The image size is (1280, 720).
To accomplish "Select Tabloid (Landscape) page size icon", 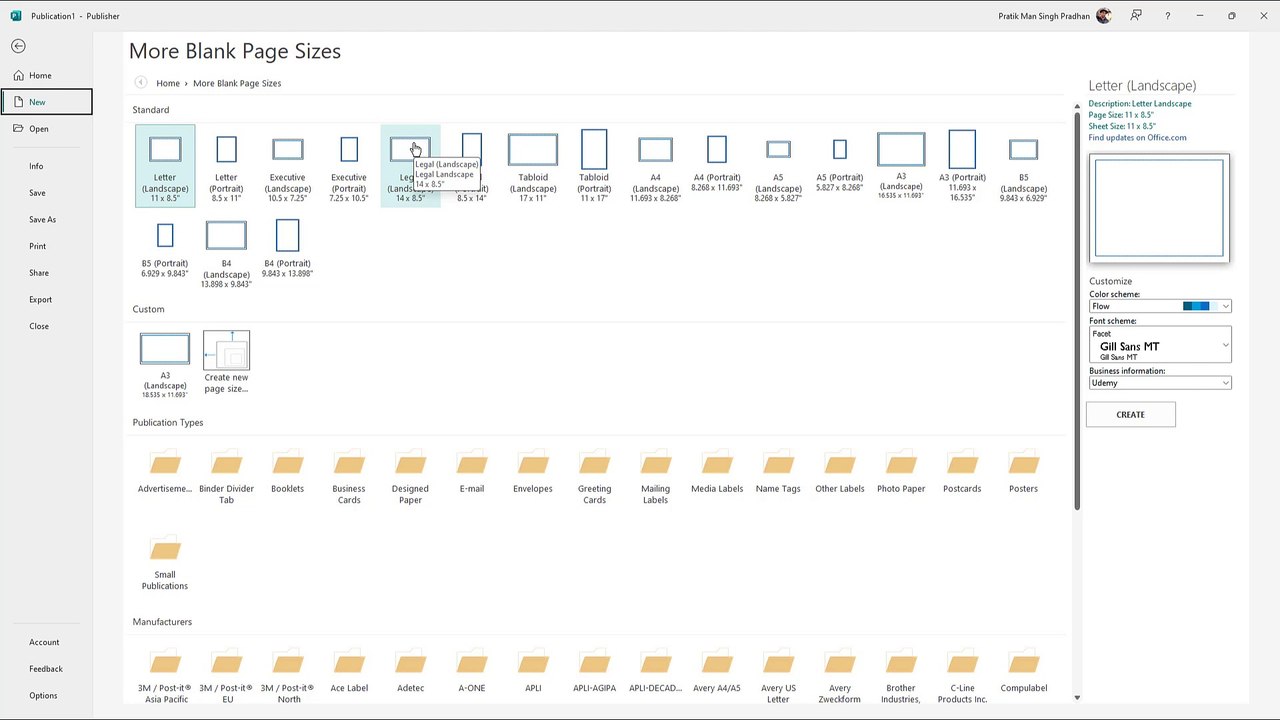I will pyautogui.click(x=532, y=150).
